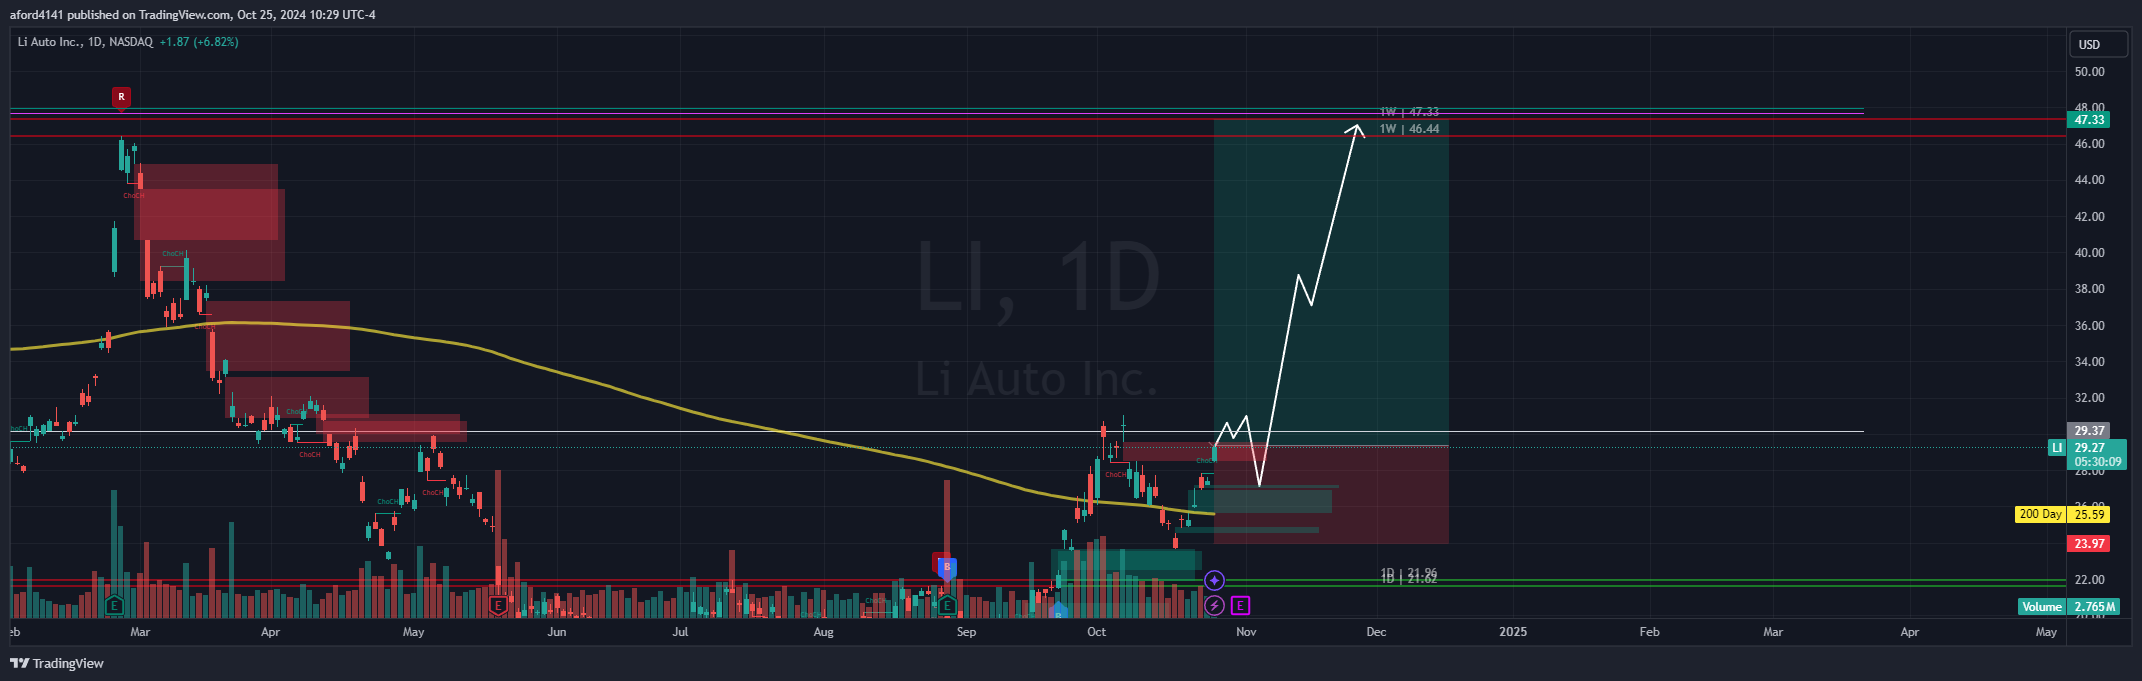Click the red E earnings marker on the volume bars
Viewport: 2142px width, 681px height.
[x=498, y=605]
